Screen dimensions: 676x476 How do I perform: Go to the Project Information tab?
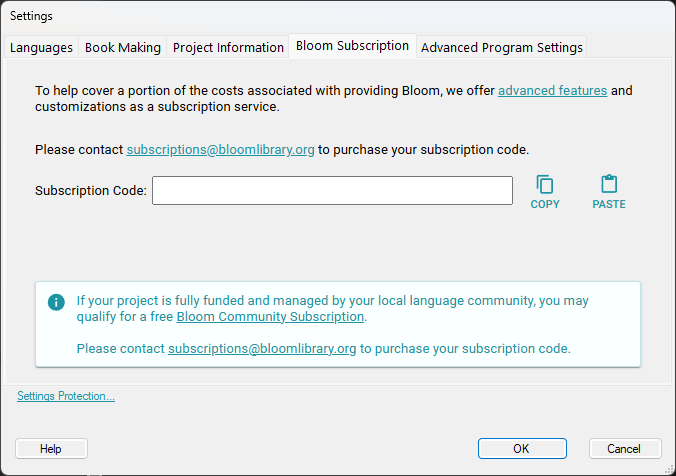click(228, 47)
